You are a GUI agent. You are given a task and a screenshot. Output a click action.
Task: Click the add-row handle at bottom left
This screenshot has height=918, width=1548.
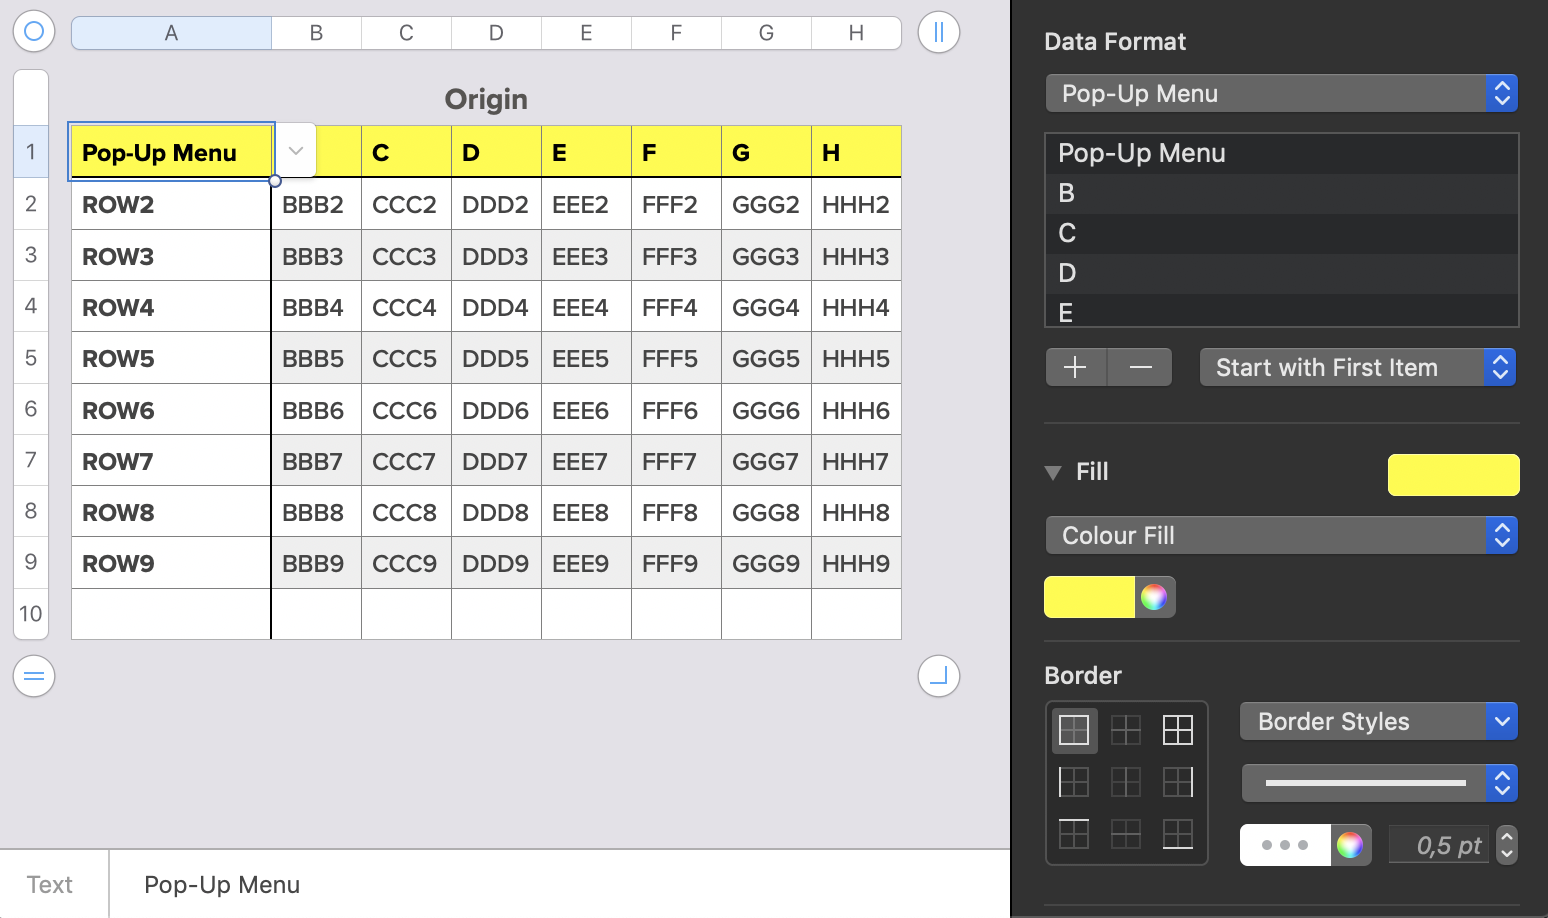pos(34,676)
